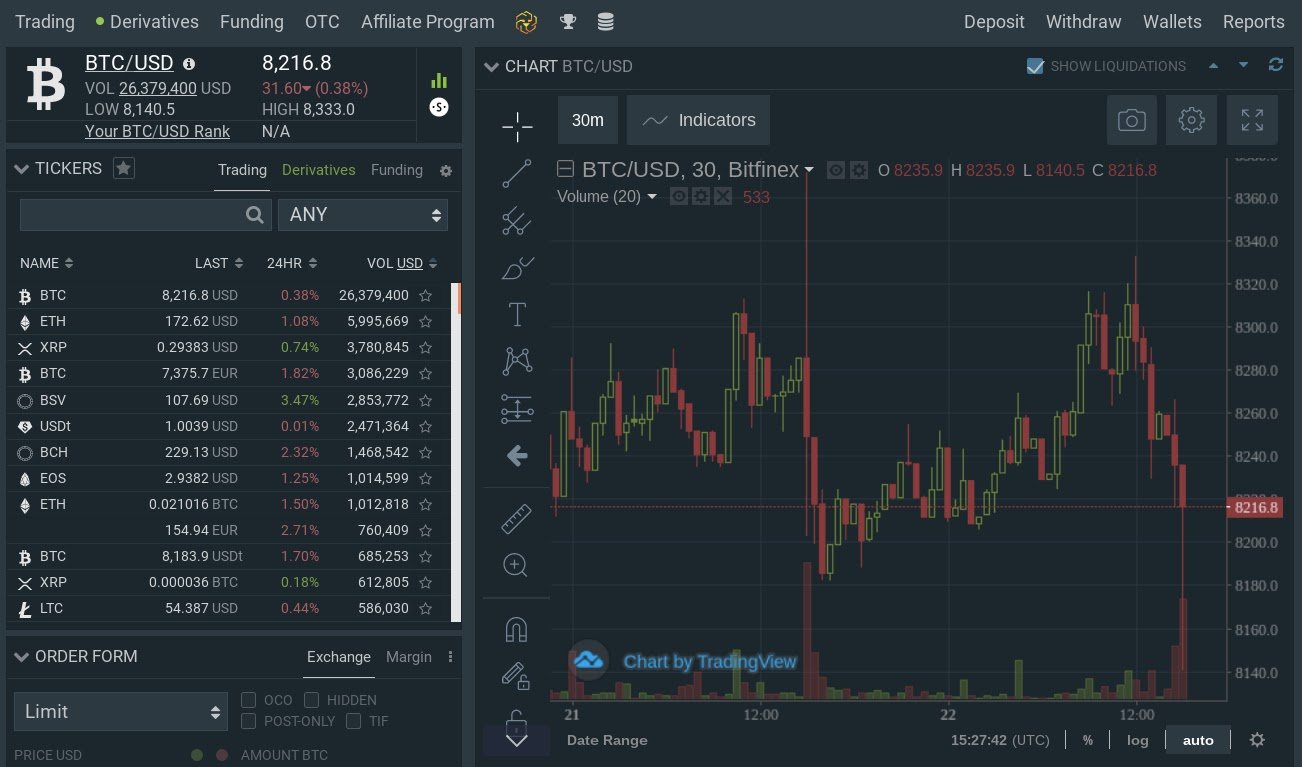Toggle log scale on chart
Screen dimensions: 1302x767
point(1137,740)
